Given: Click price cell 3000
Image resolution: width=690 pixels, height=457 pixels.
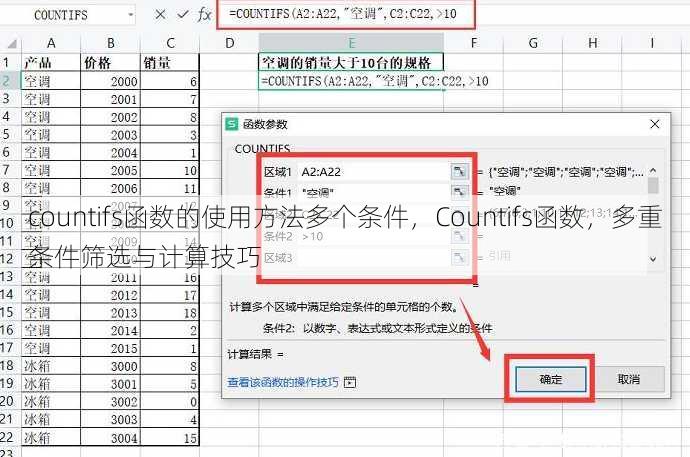Looking at the screenshot, I should pyautogui.click(x=110, y=366).
